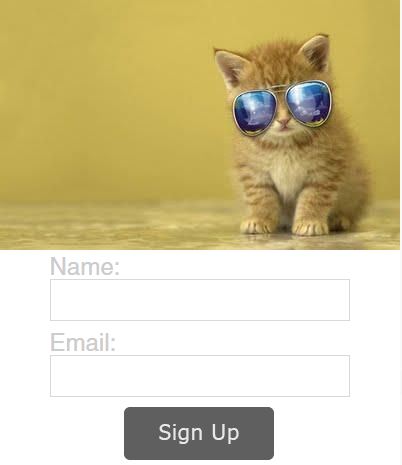Click the Sign Up button
This screenshot has height=465, width=402.
click(199, 433)
